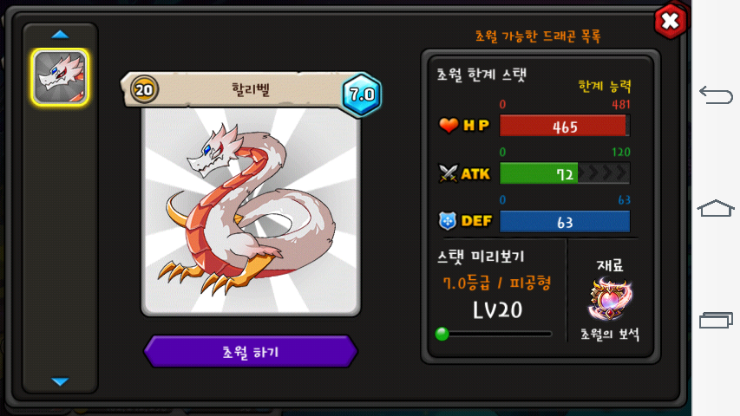Image resolution: width=740 pixels, height=416 pixels.
Task: Click the large dragon portrait card
Action: coord(251,212)
